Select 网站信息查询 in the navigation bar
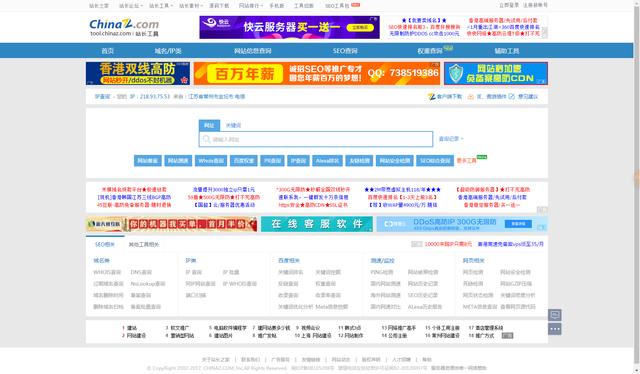 pyautogui.click(x=253, y=51)
